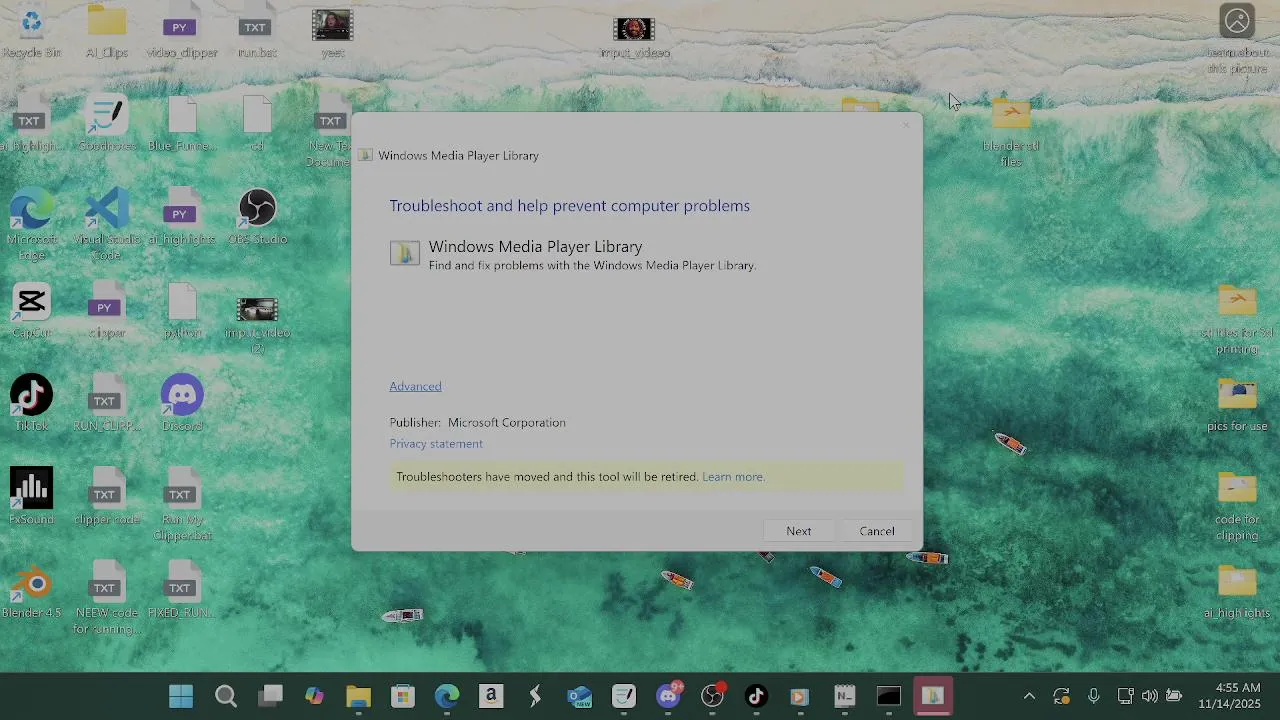This screenshot has width=1280, height=720.
Task: Select the RUN_CLIPP text file on the desktop
Action: click(107, 404)
